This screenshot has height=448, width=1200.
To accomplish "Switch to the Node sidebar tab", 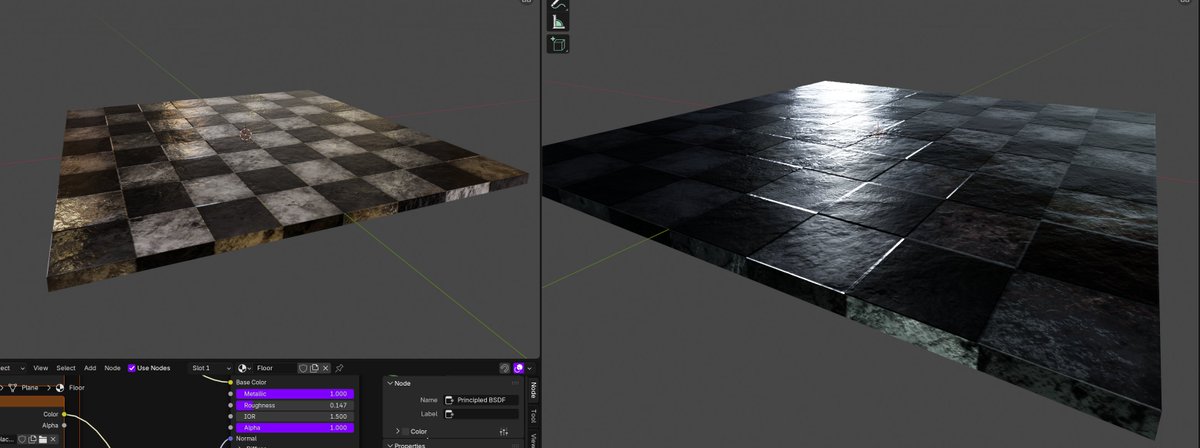I will 533,391.
